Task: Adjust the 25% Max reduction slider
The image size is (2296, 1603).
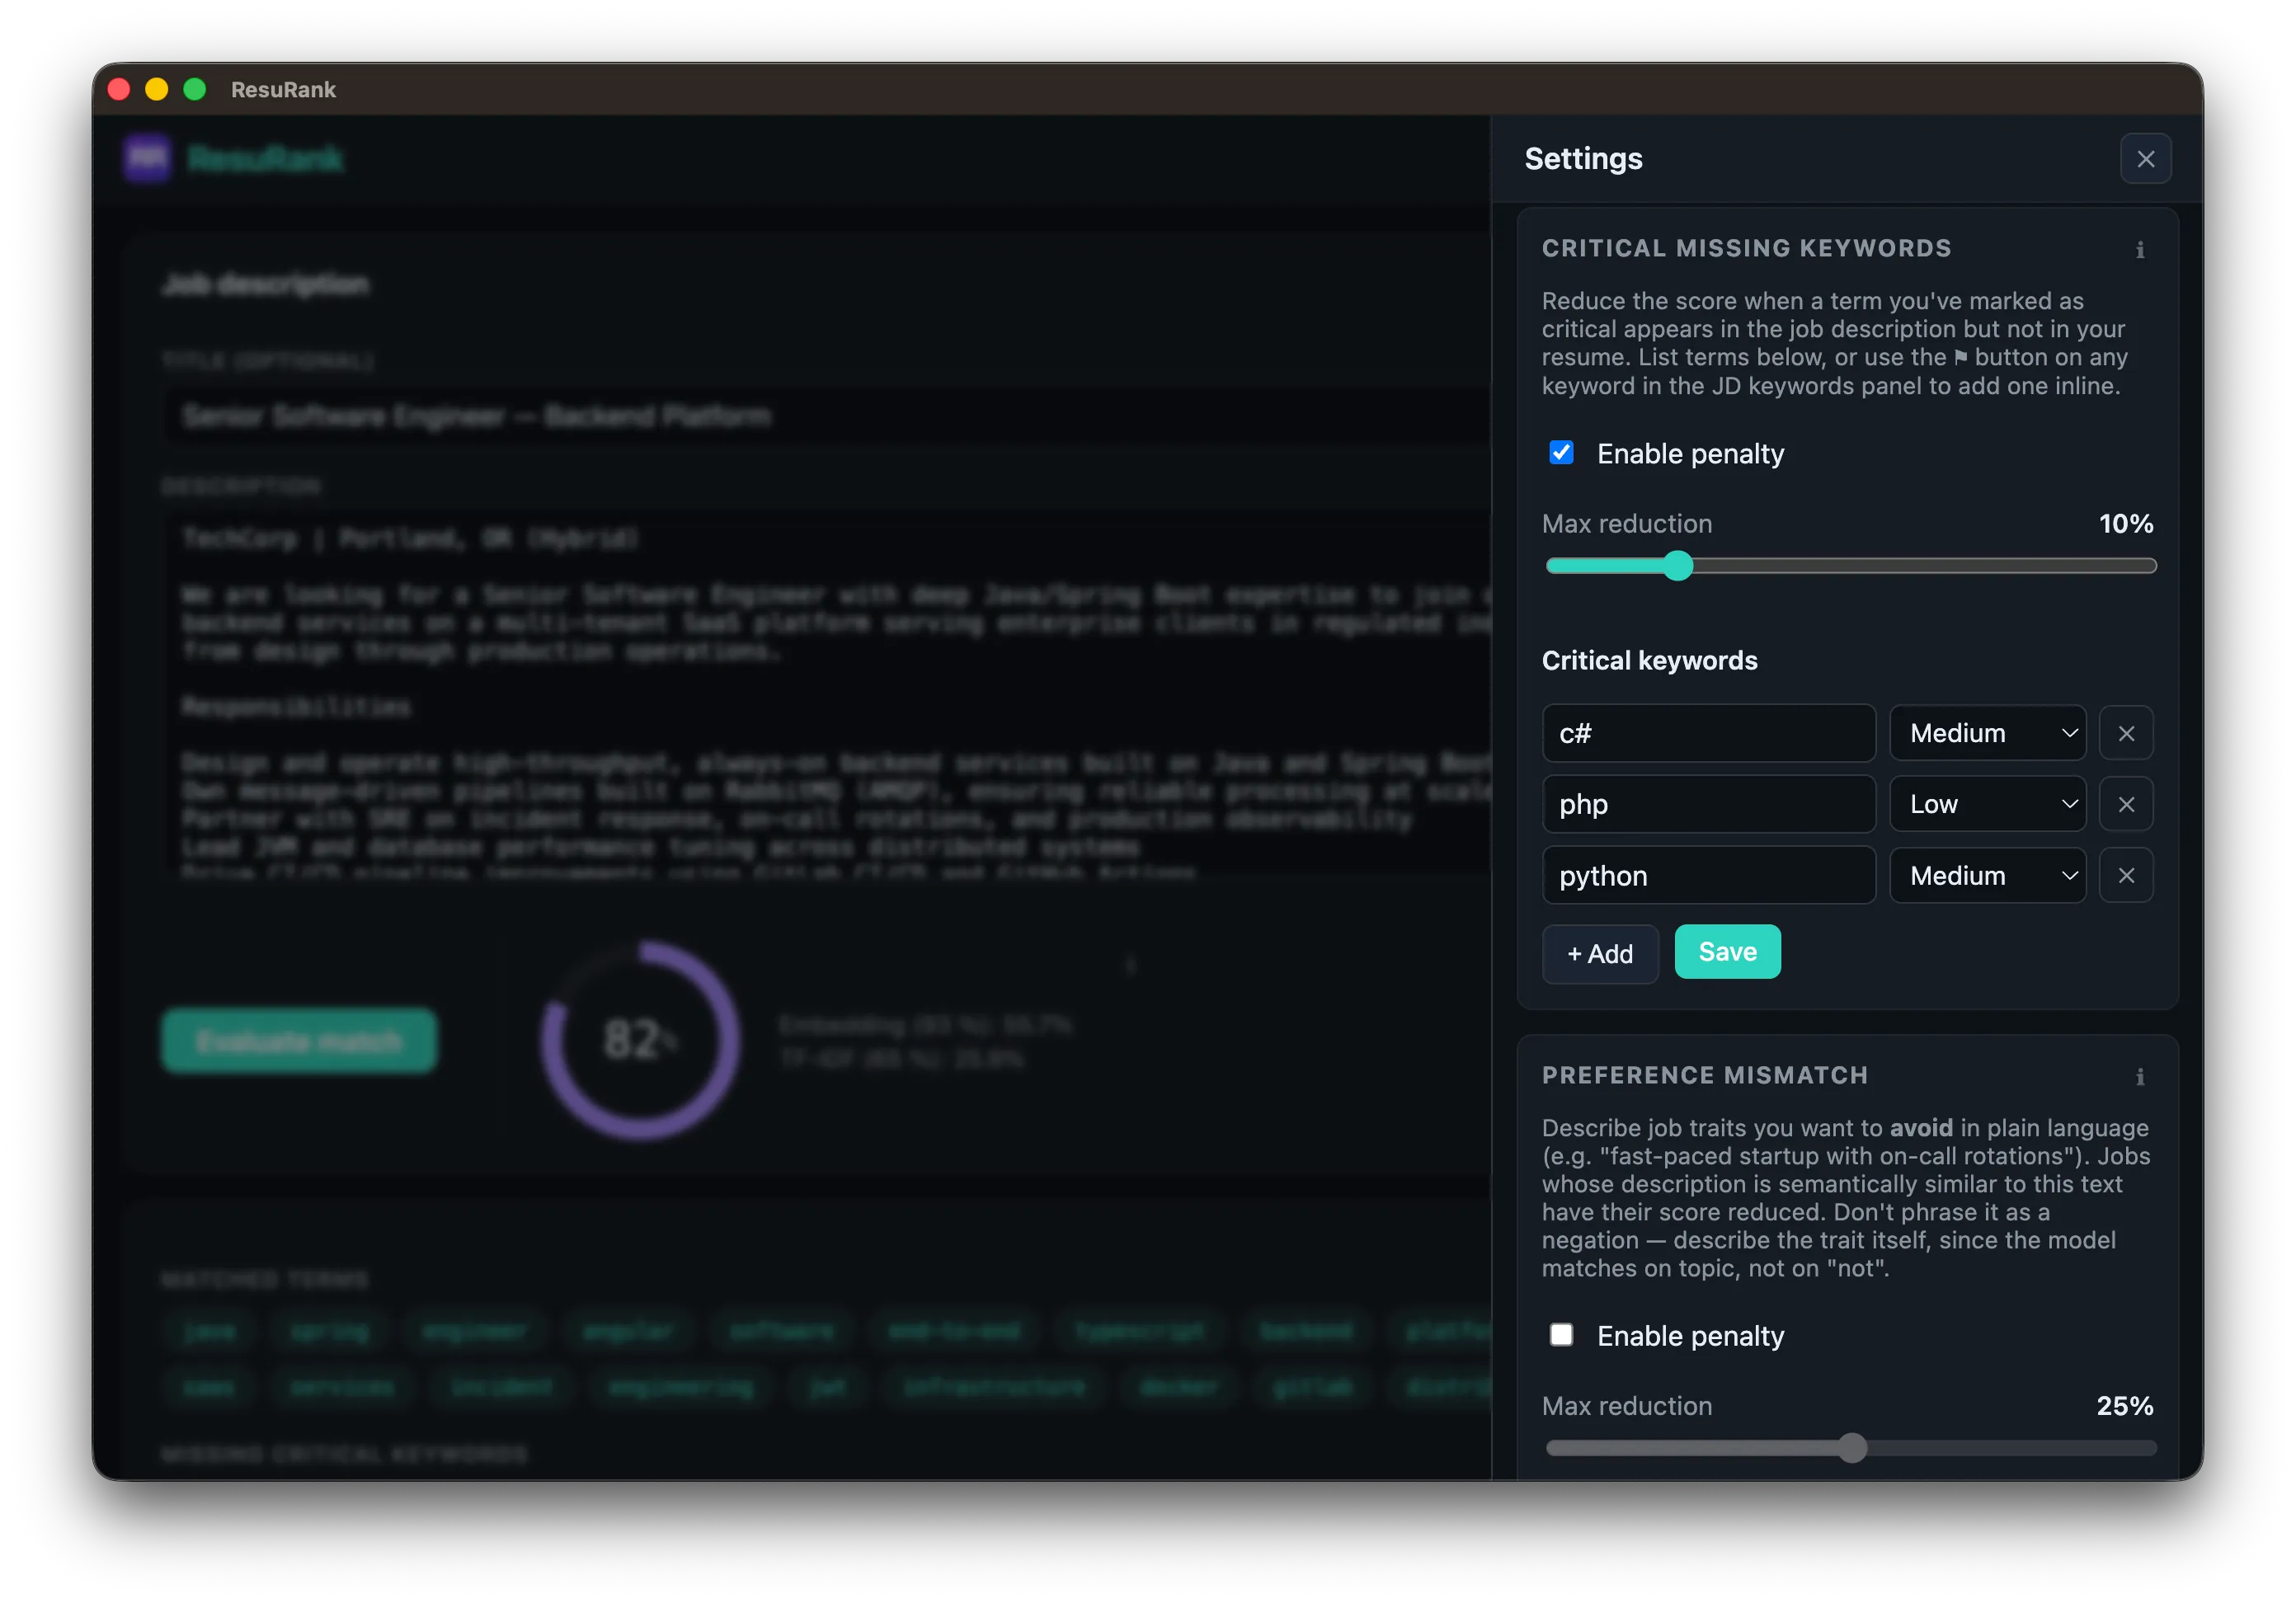Action: coord(1850,1447)
